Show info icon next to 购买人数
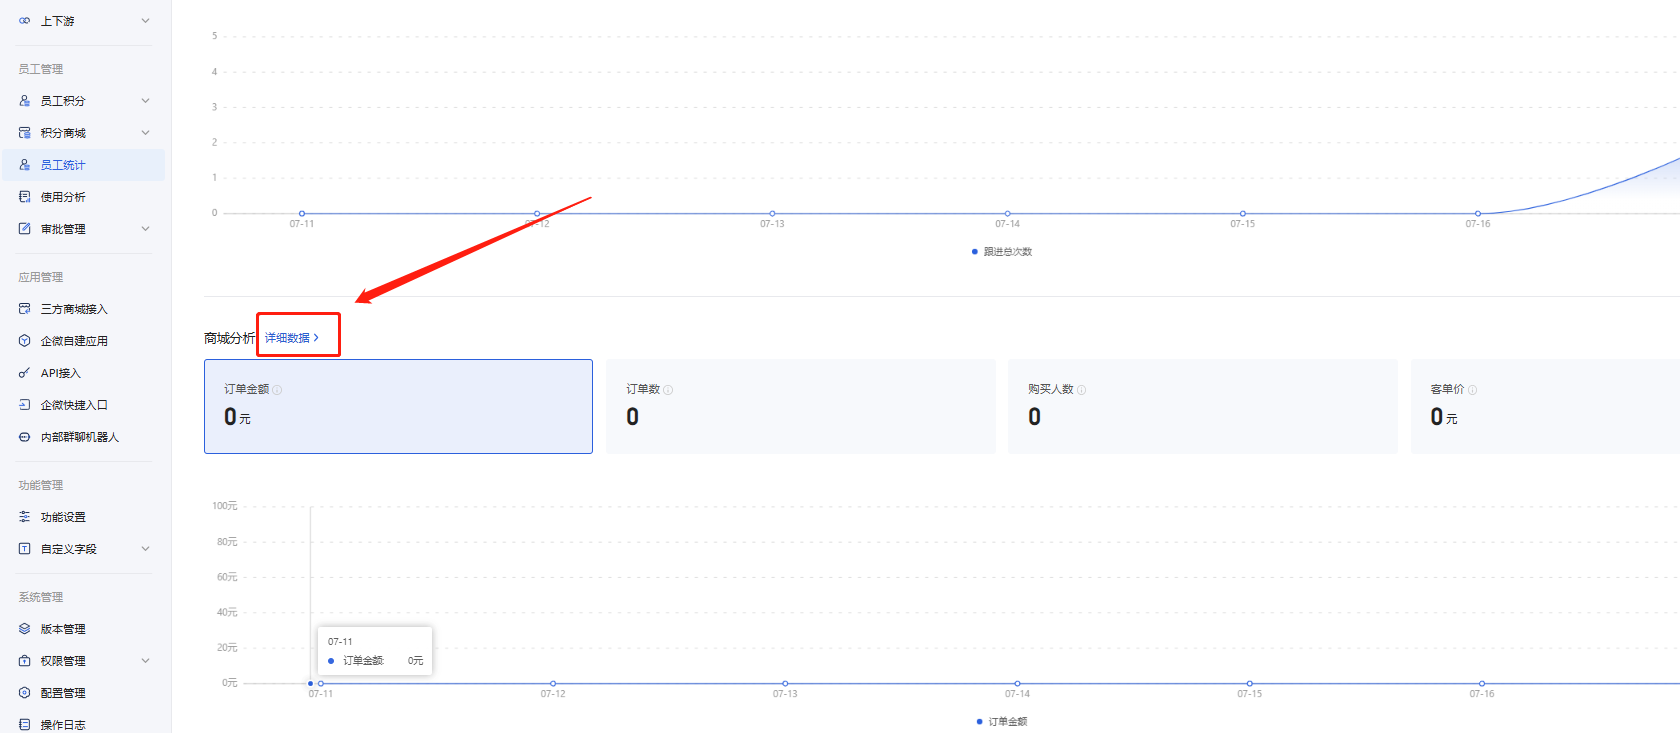Image resolution: width=1680 pixels, height=733 pixels. [1081, 390]
